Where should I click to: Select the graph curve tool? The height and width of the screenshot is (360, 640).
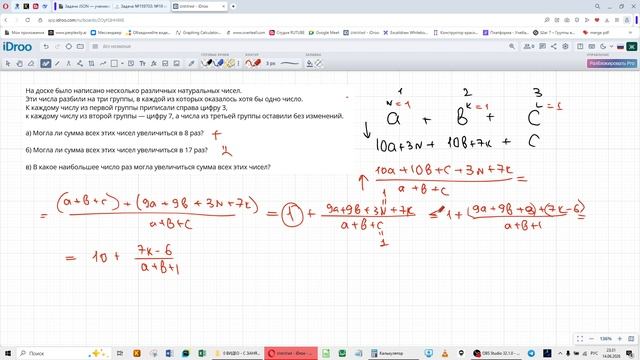[x=103, y=63]
